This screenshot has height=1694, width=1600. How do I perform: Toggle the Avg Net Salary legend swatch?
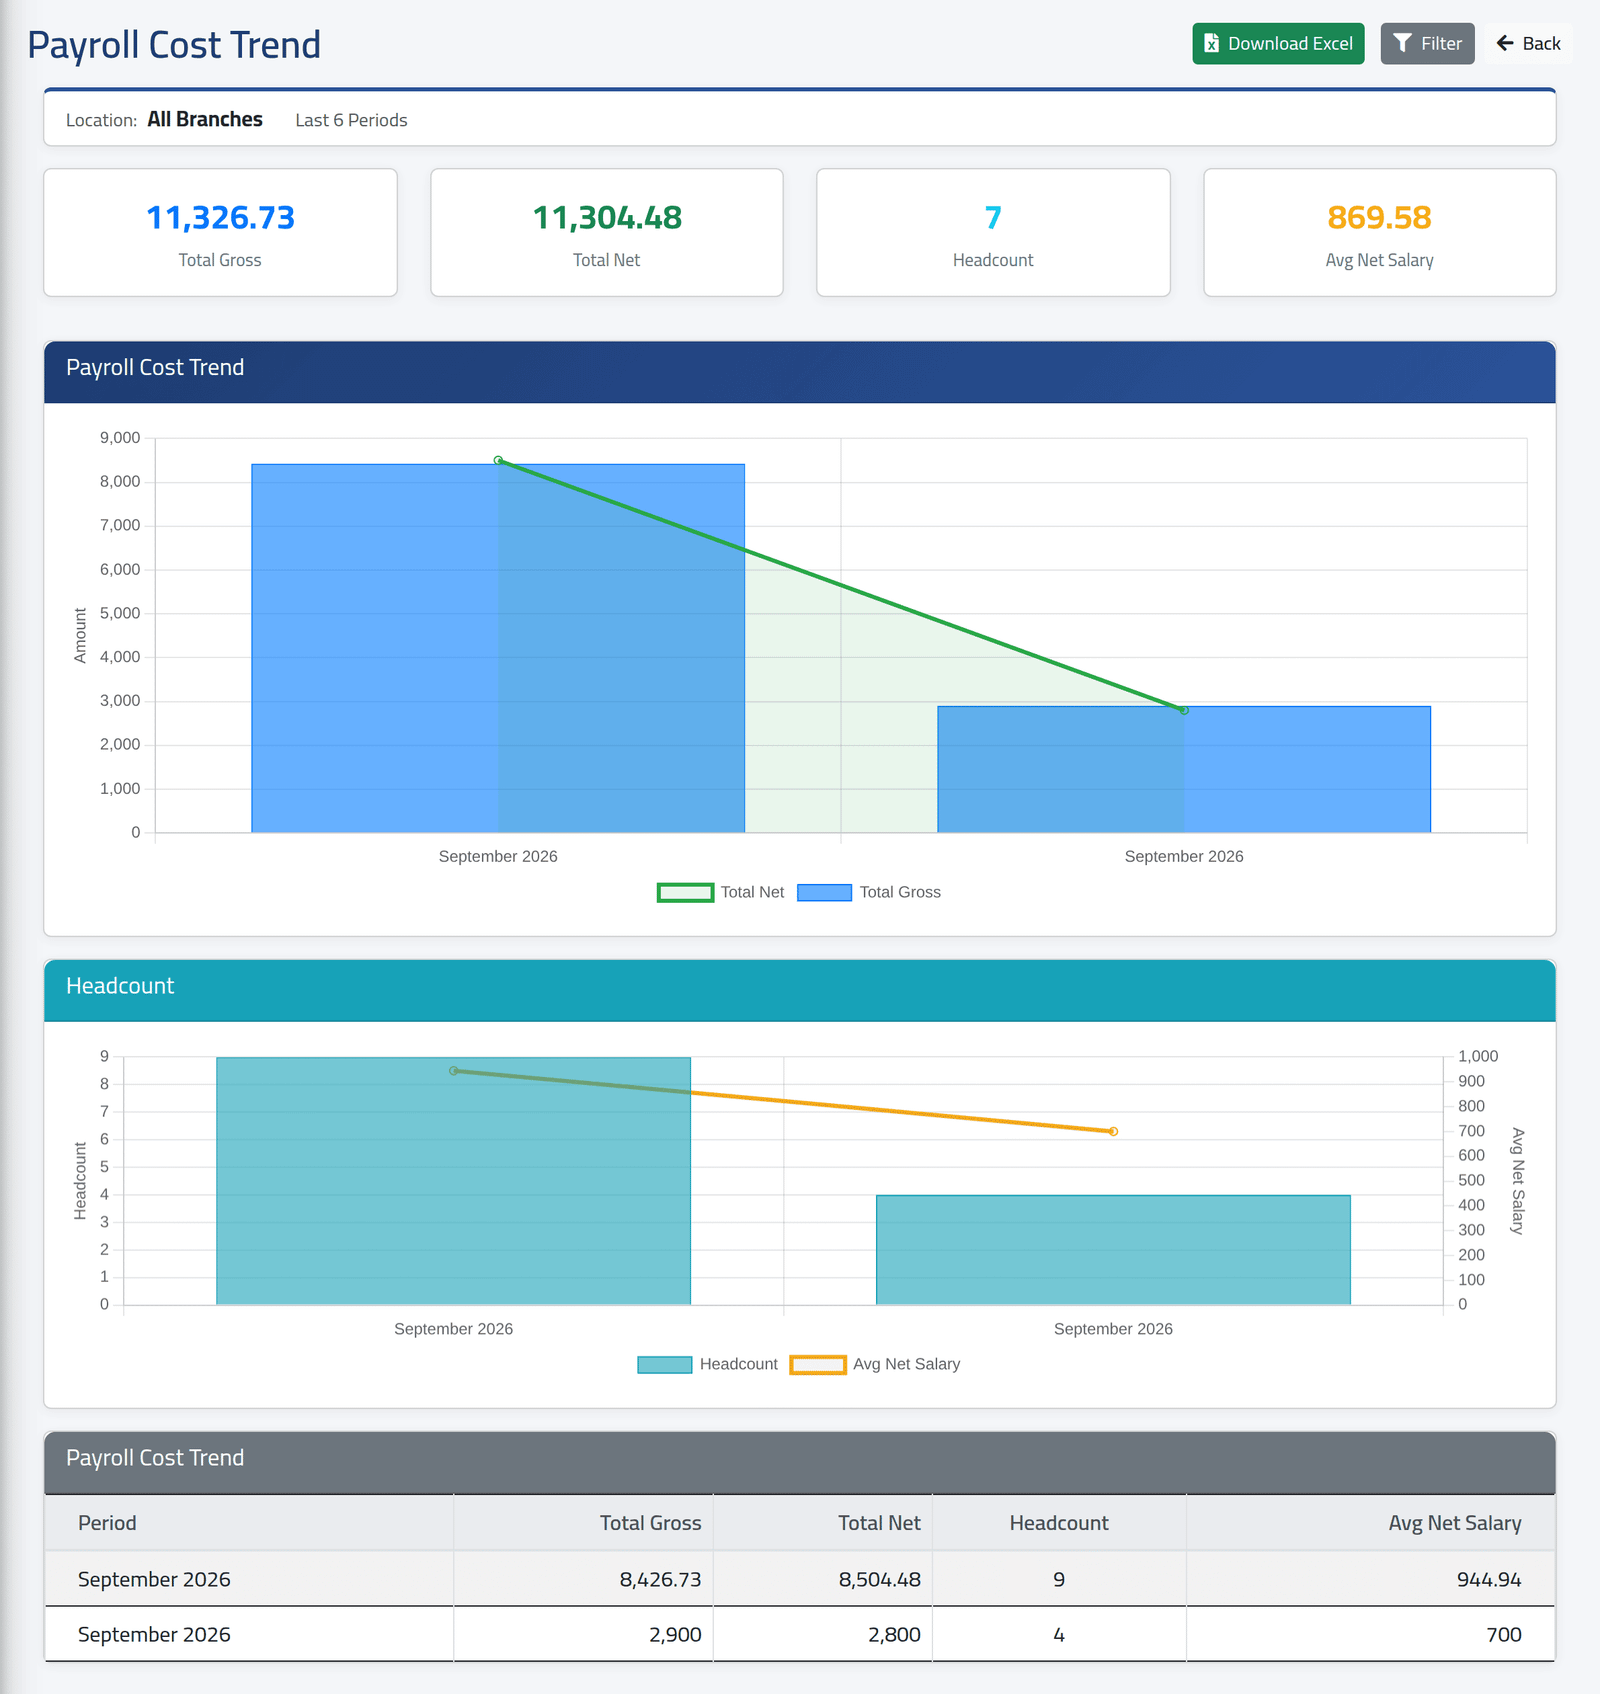pyautogui.click(x=818, y=1364)
